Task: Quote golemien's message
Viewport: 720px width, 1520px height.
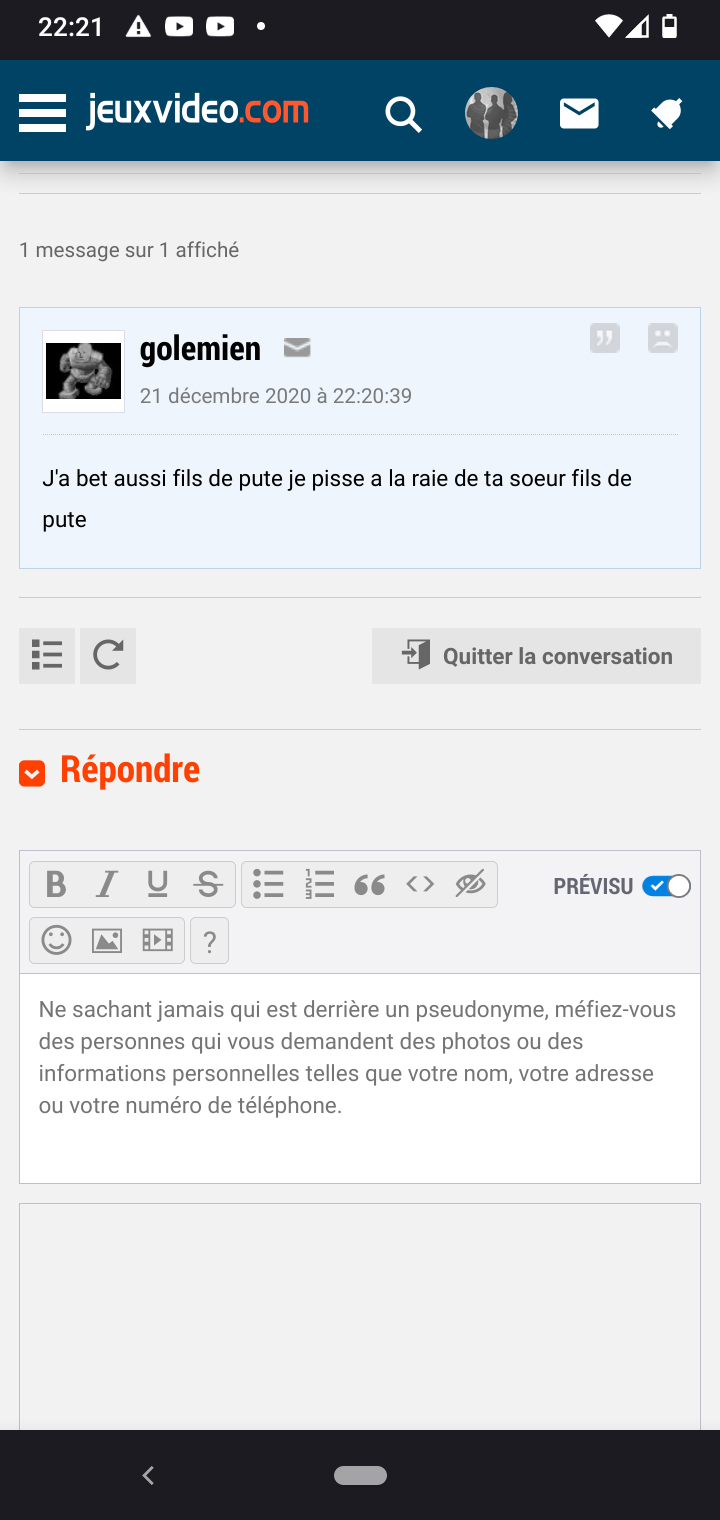Action: (604, 339)
